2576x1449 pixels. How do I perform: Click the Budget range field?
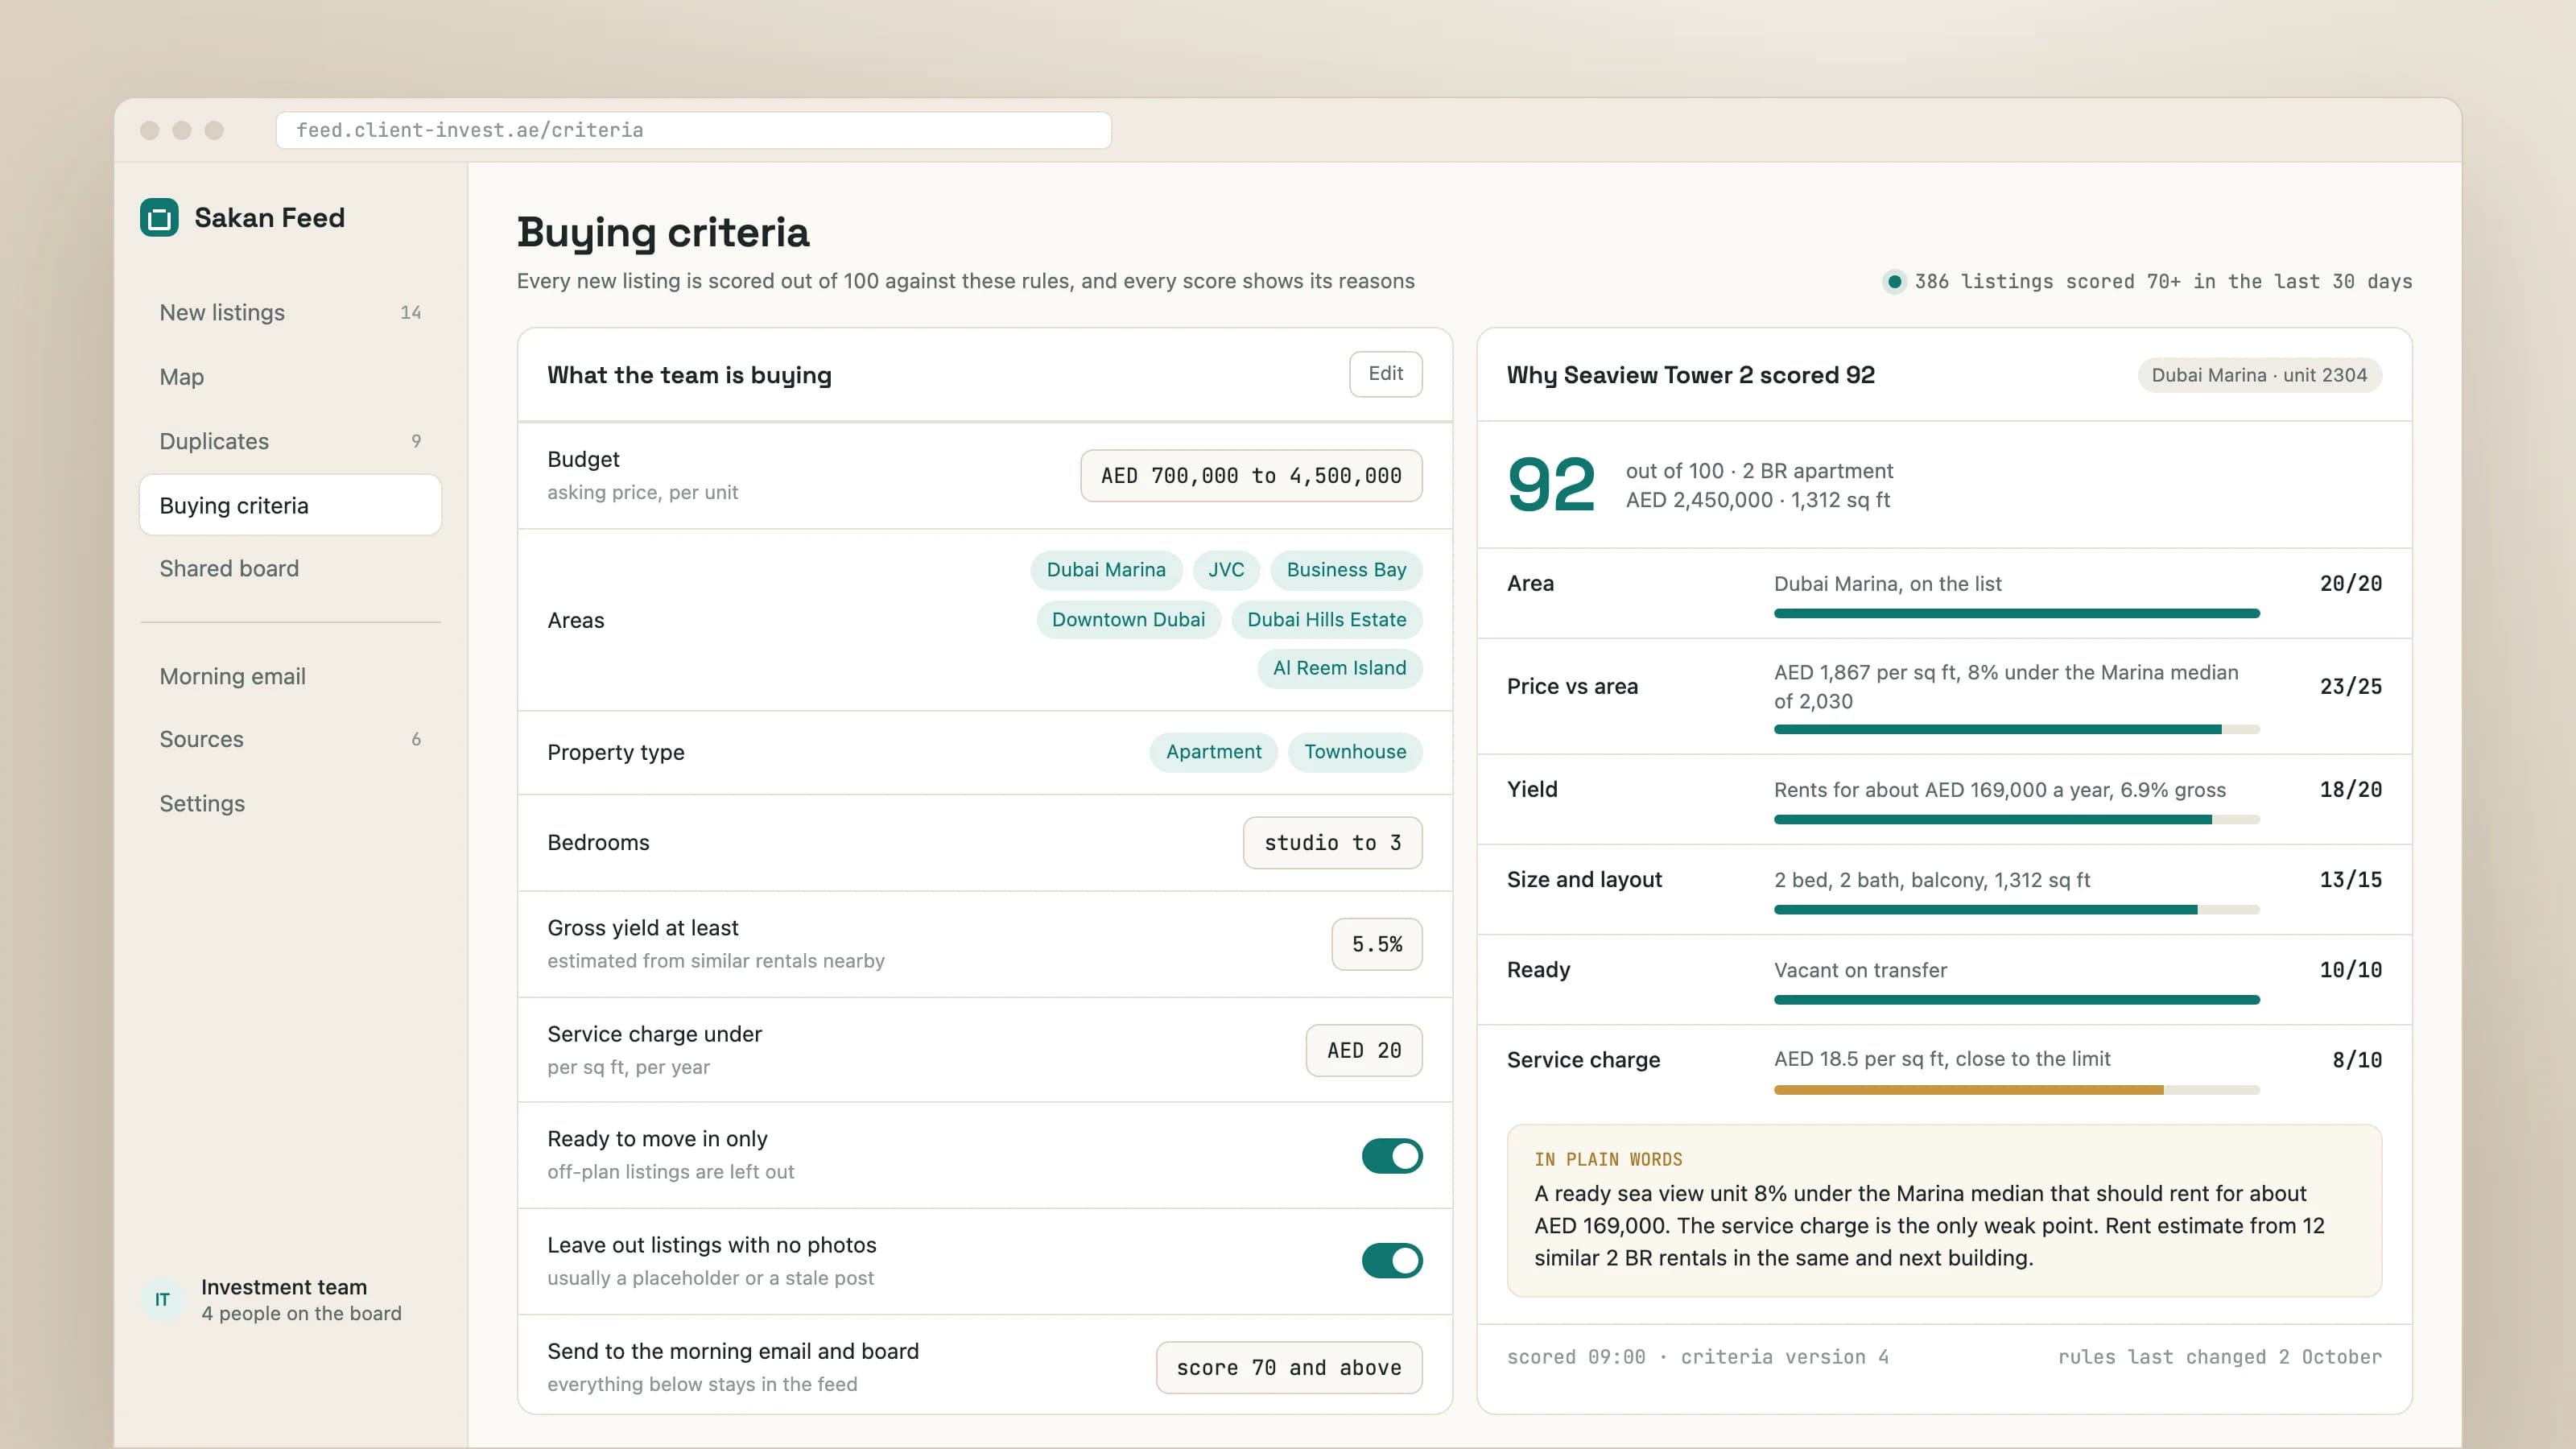pyautogui.click(x=1251, y=475)
